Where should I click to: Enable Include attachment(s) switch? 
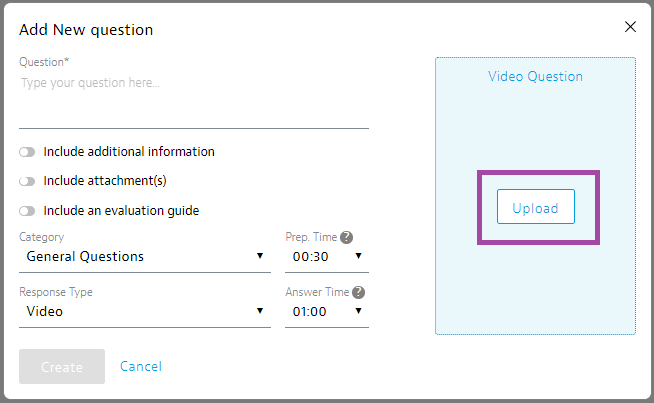coord(27,181)
